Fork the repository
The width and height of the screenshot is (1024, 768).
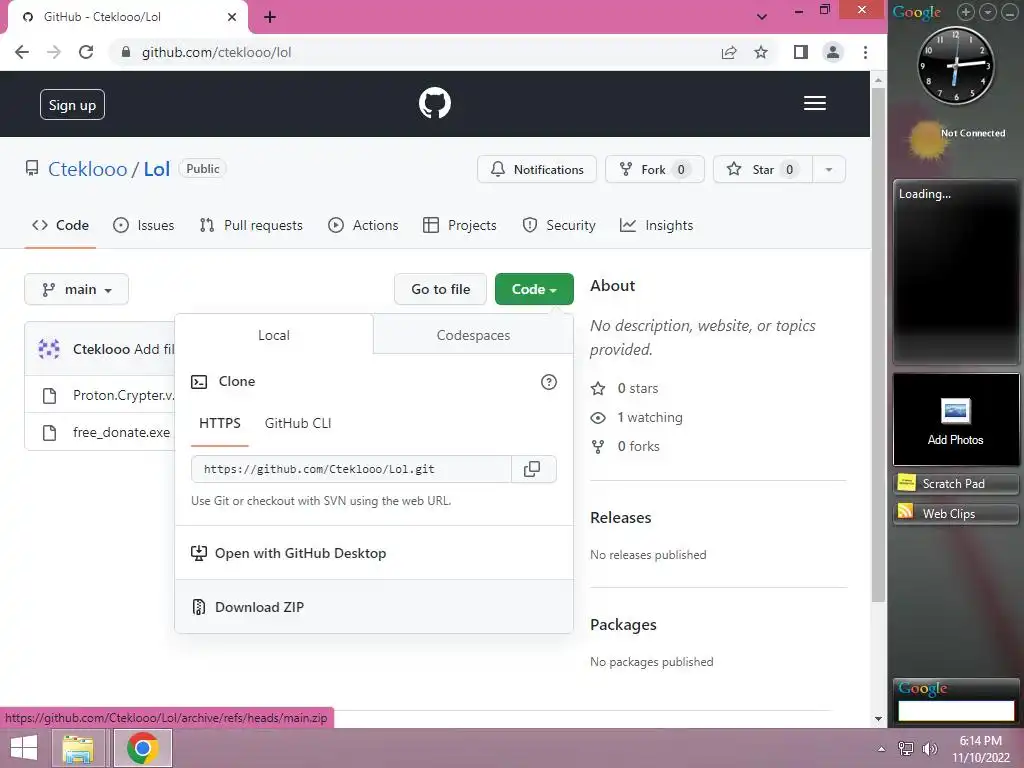[x=655, y=170]
